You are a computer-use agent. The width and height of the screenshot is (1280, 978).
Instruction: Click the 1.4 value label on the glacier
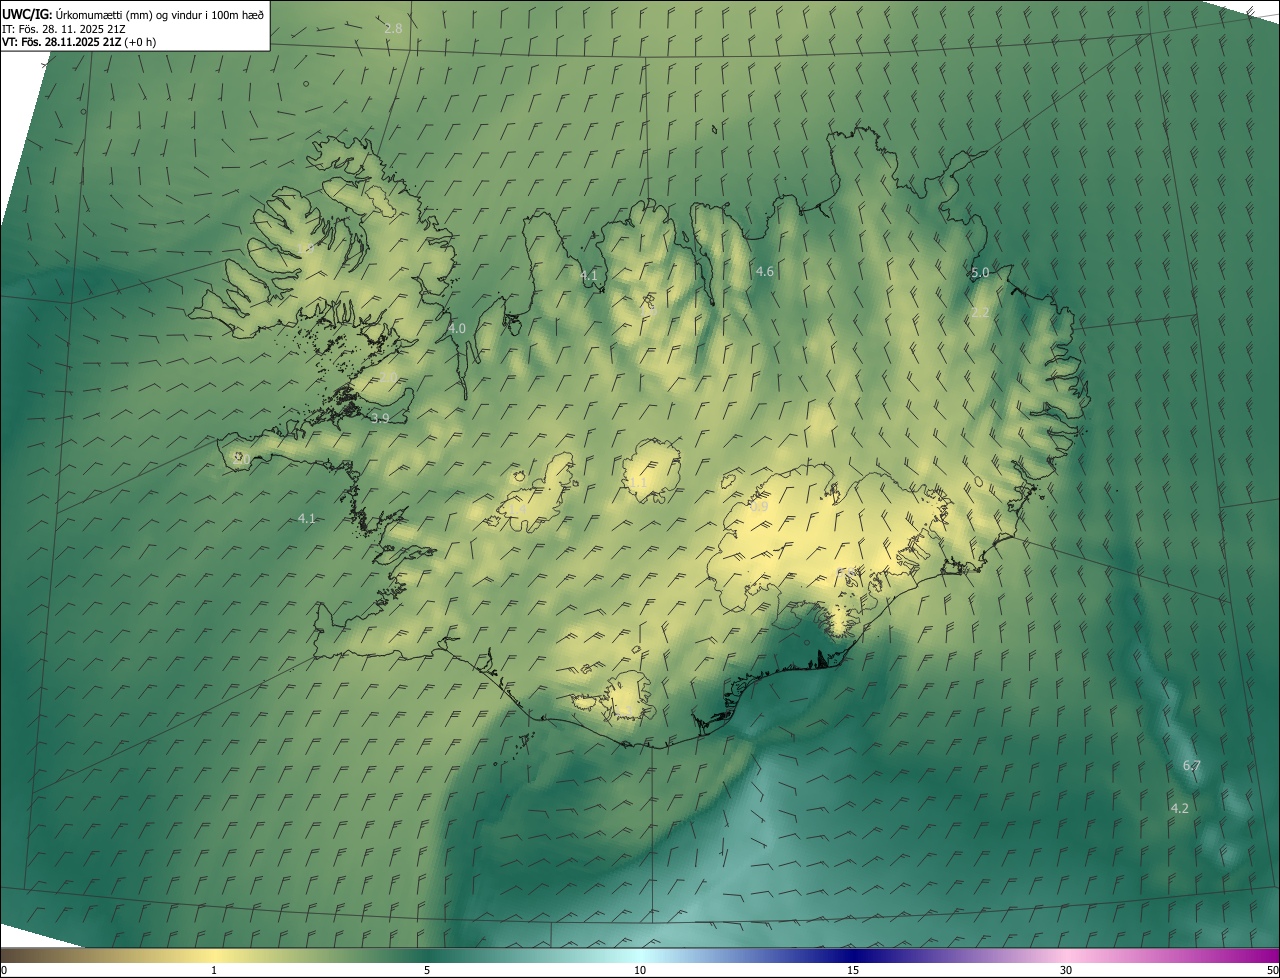pos(518,510)
